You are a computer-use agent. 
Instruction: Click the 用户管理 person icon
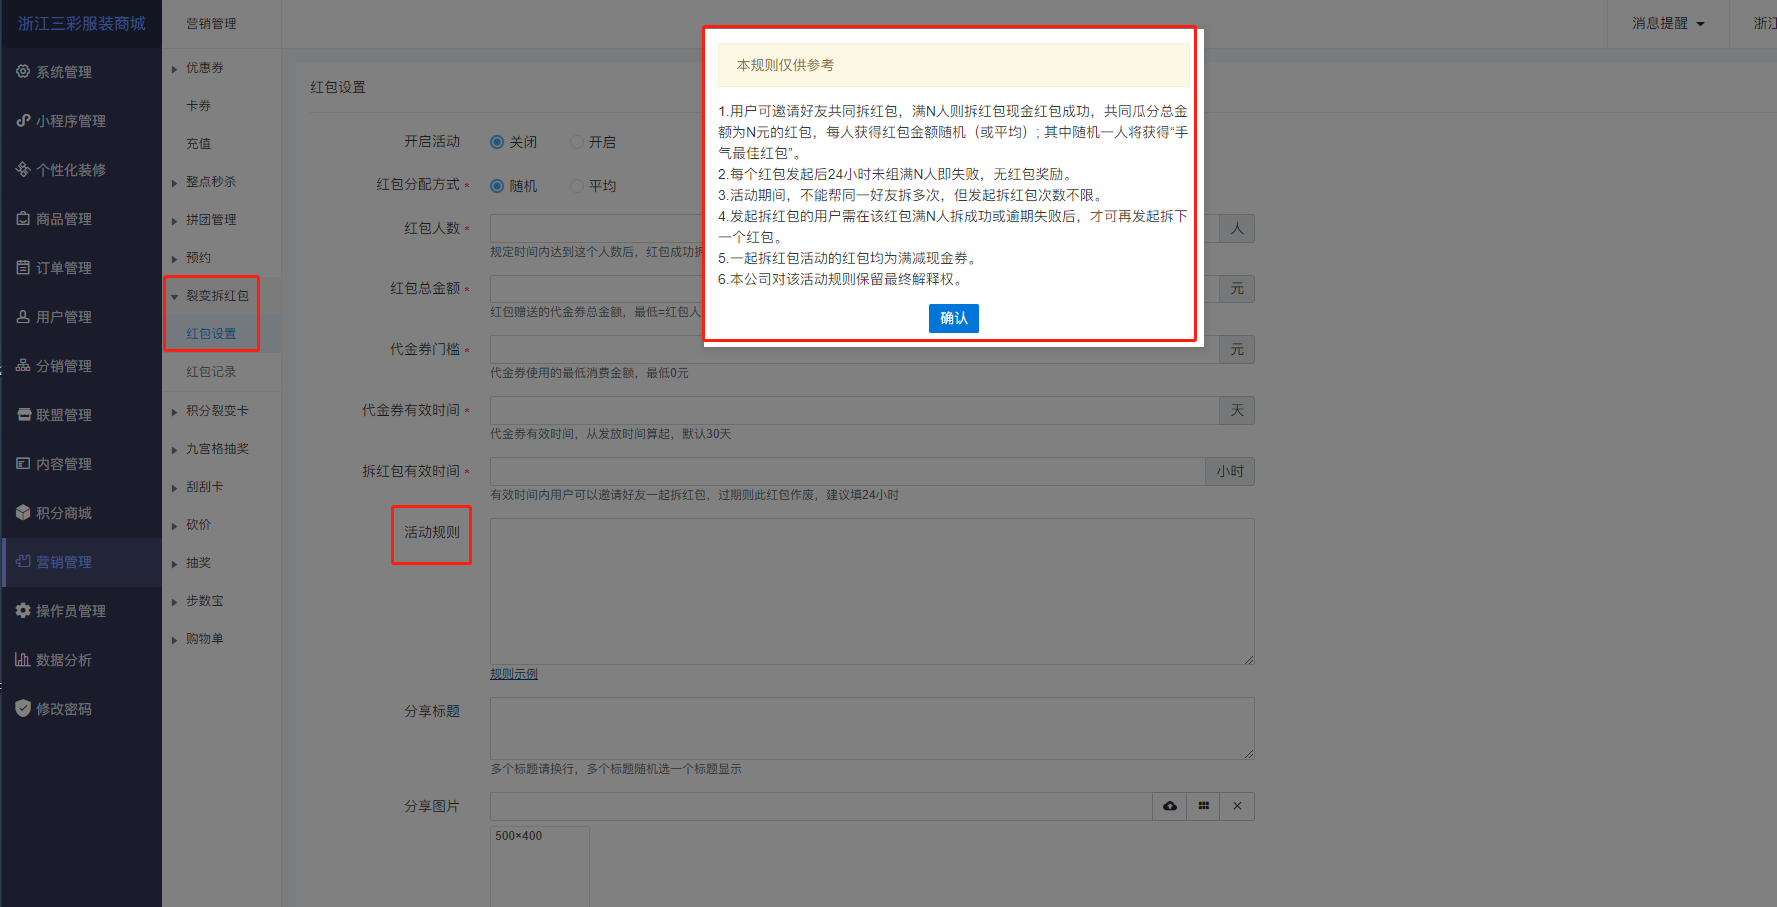[23, 316]
